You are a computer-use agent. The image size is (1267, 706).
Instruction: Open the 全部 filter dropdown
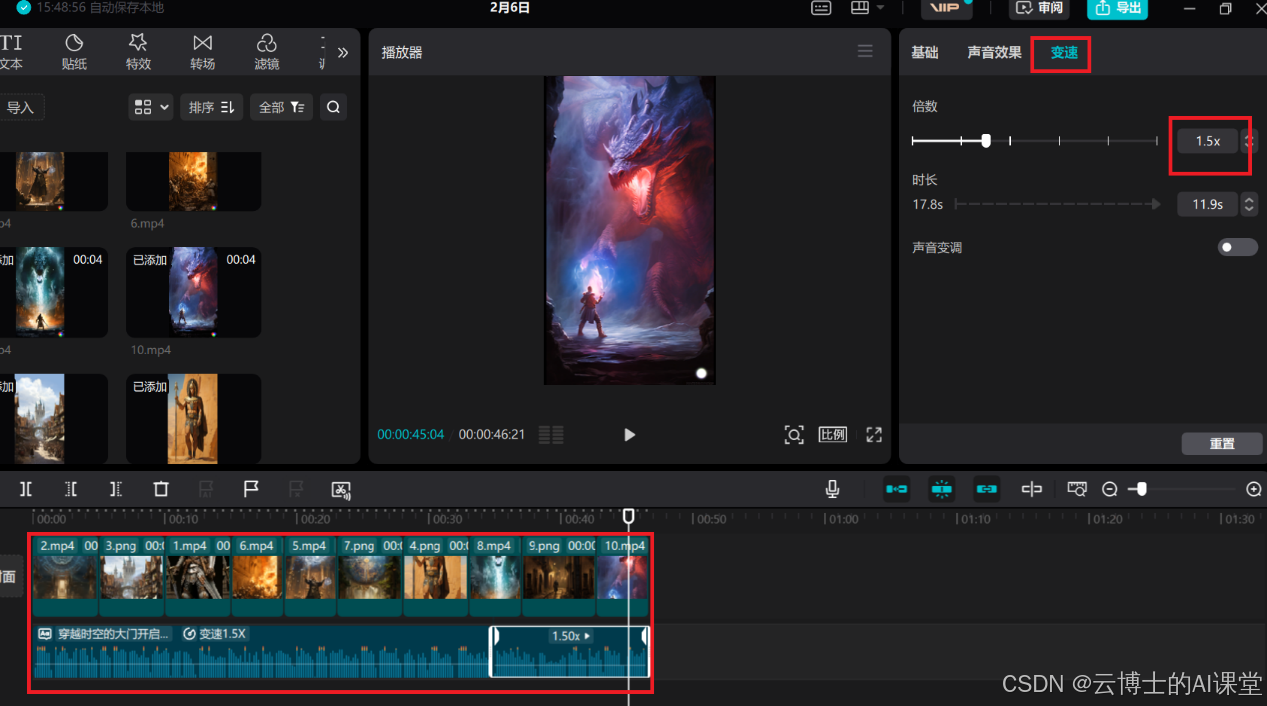(x=281, y=107)
